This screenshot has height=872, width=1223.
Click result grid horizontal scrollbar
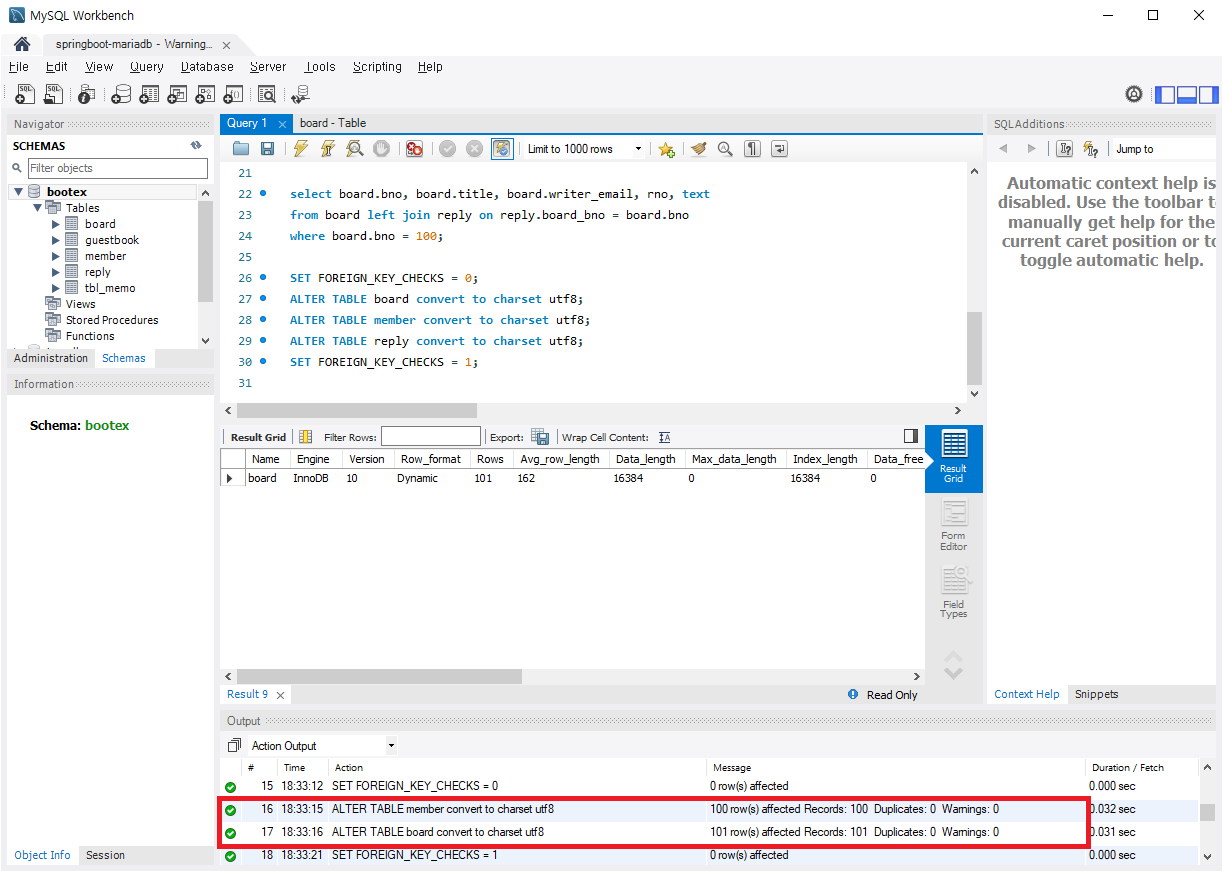click(x=379, y=677)
